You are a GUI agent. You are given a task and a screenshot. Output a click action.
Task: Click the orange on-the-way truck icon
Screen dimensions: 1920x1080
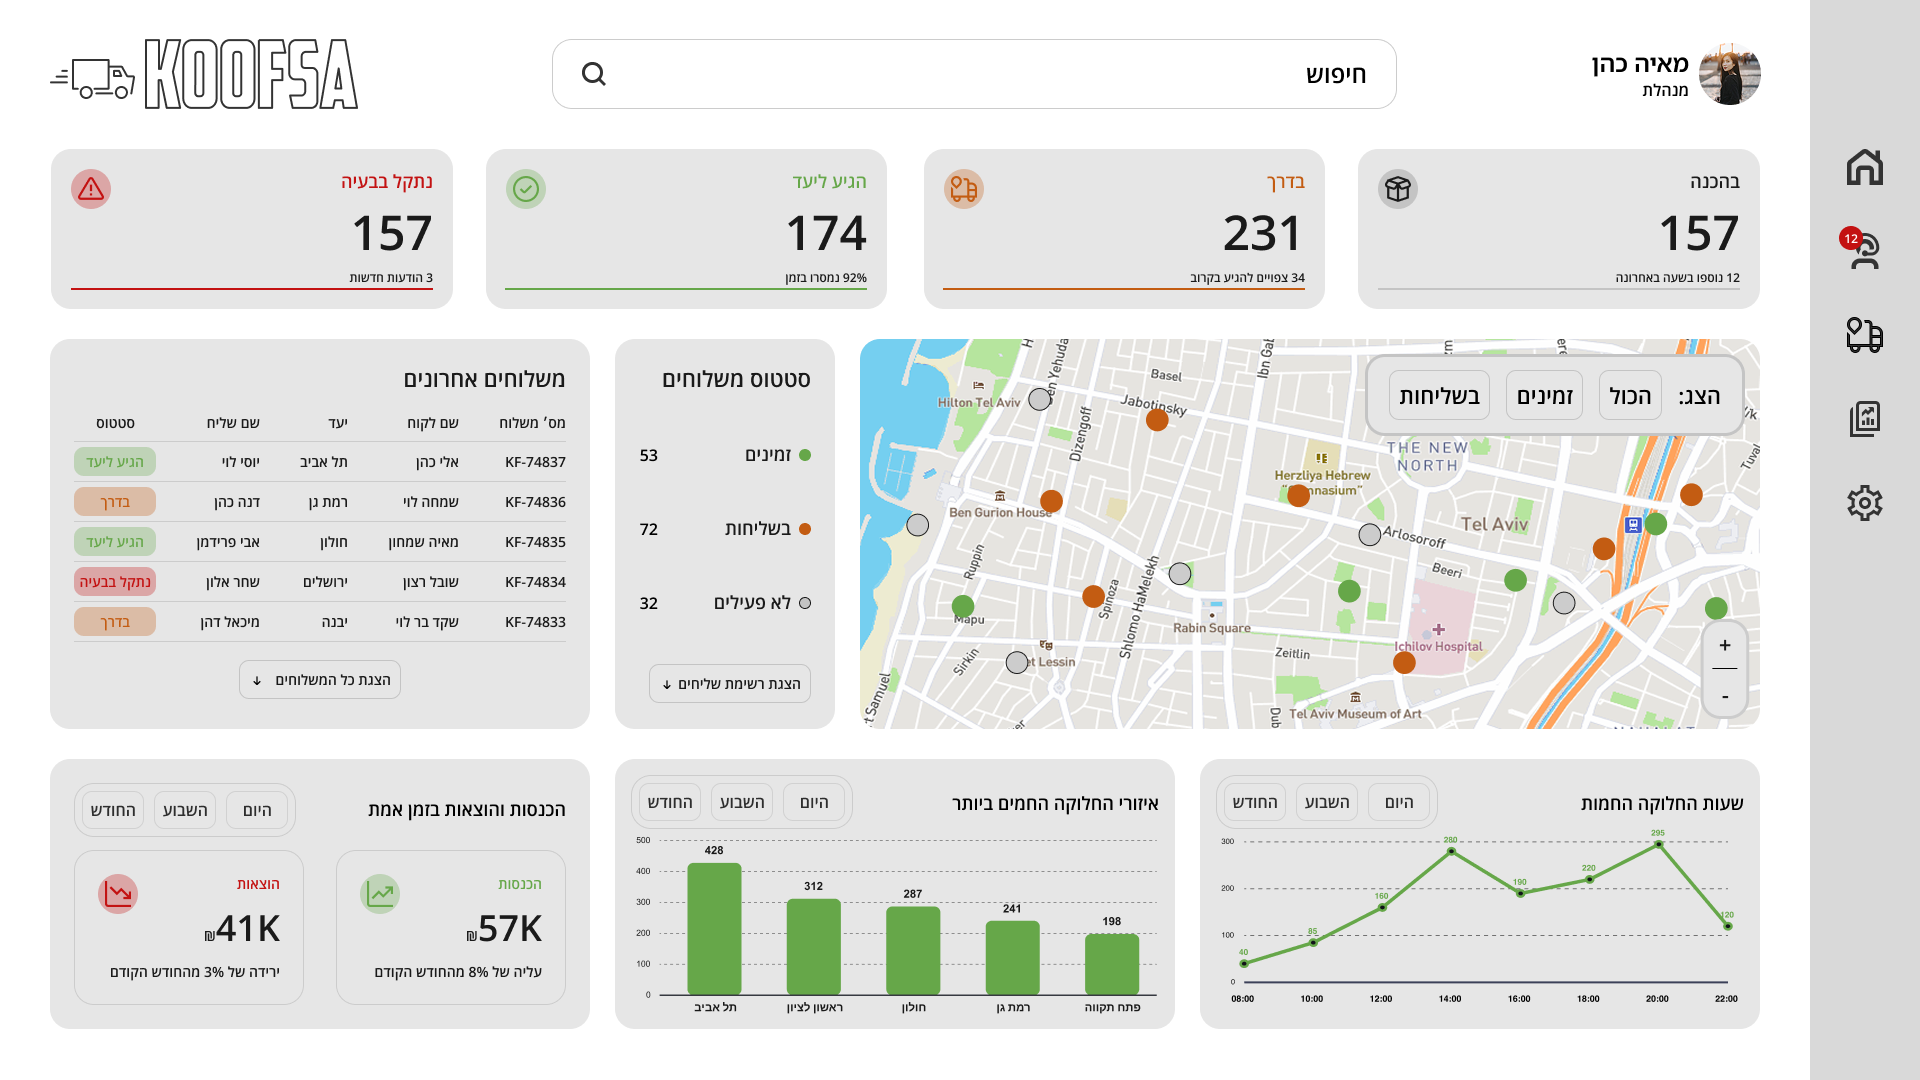pyautogui.click(x=964, y=189)
